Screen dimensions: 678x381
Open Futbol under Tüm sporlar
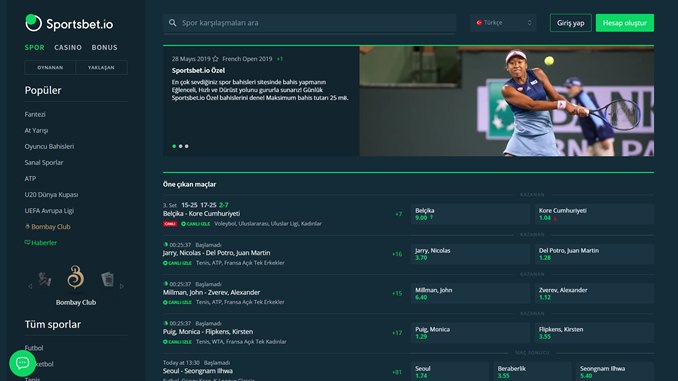coord(34,348)
